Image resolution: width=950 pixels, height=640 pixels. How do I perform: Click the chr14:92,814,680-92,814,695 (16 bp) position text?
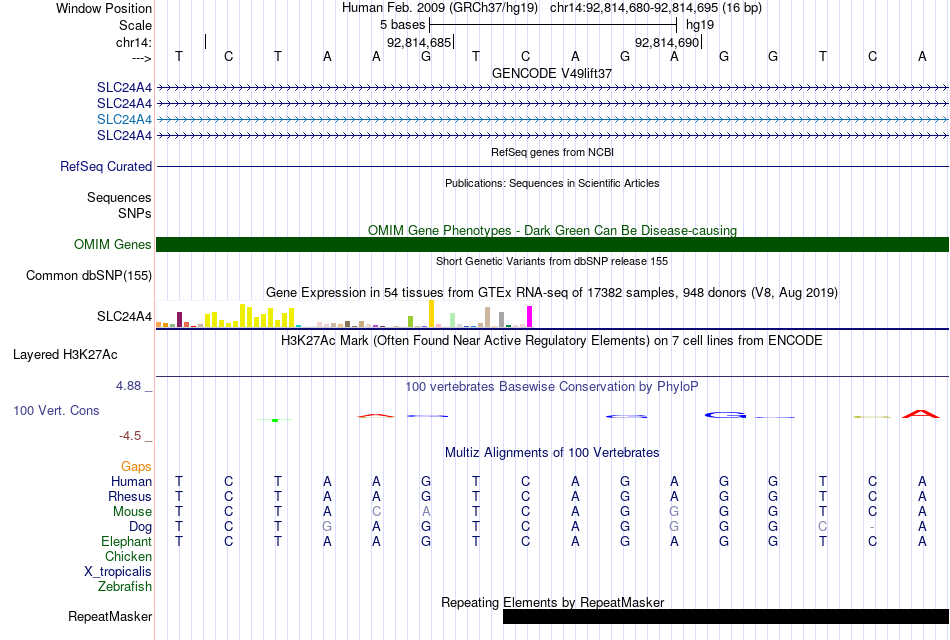click(x=656, y=8)
